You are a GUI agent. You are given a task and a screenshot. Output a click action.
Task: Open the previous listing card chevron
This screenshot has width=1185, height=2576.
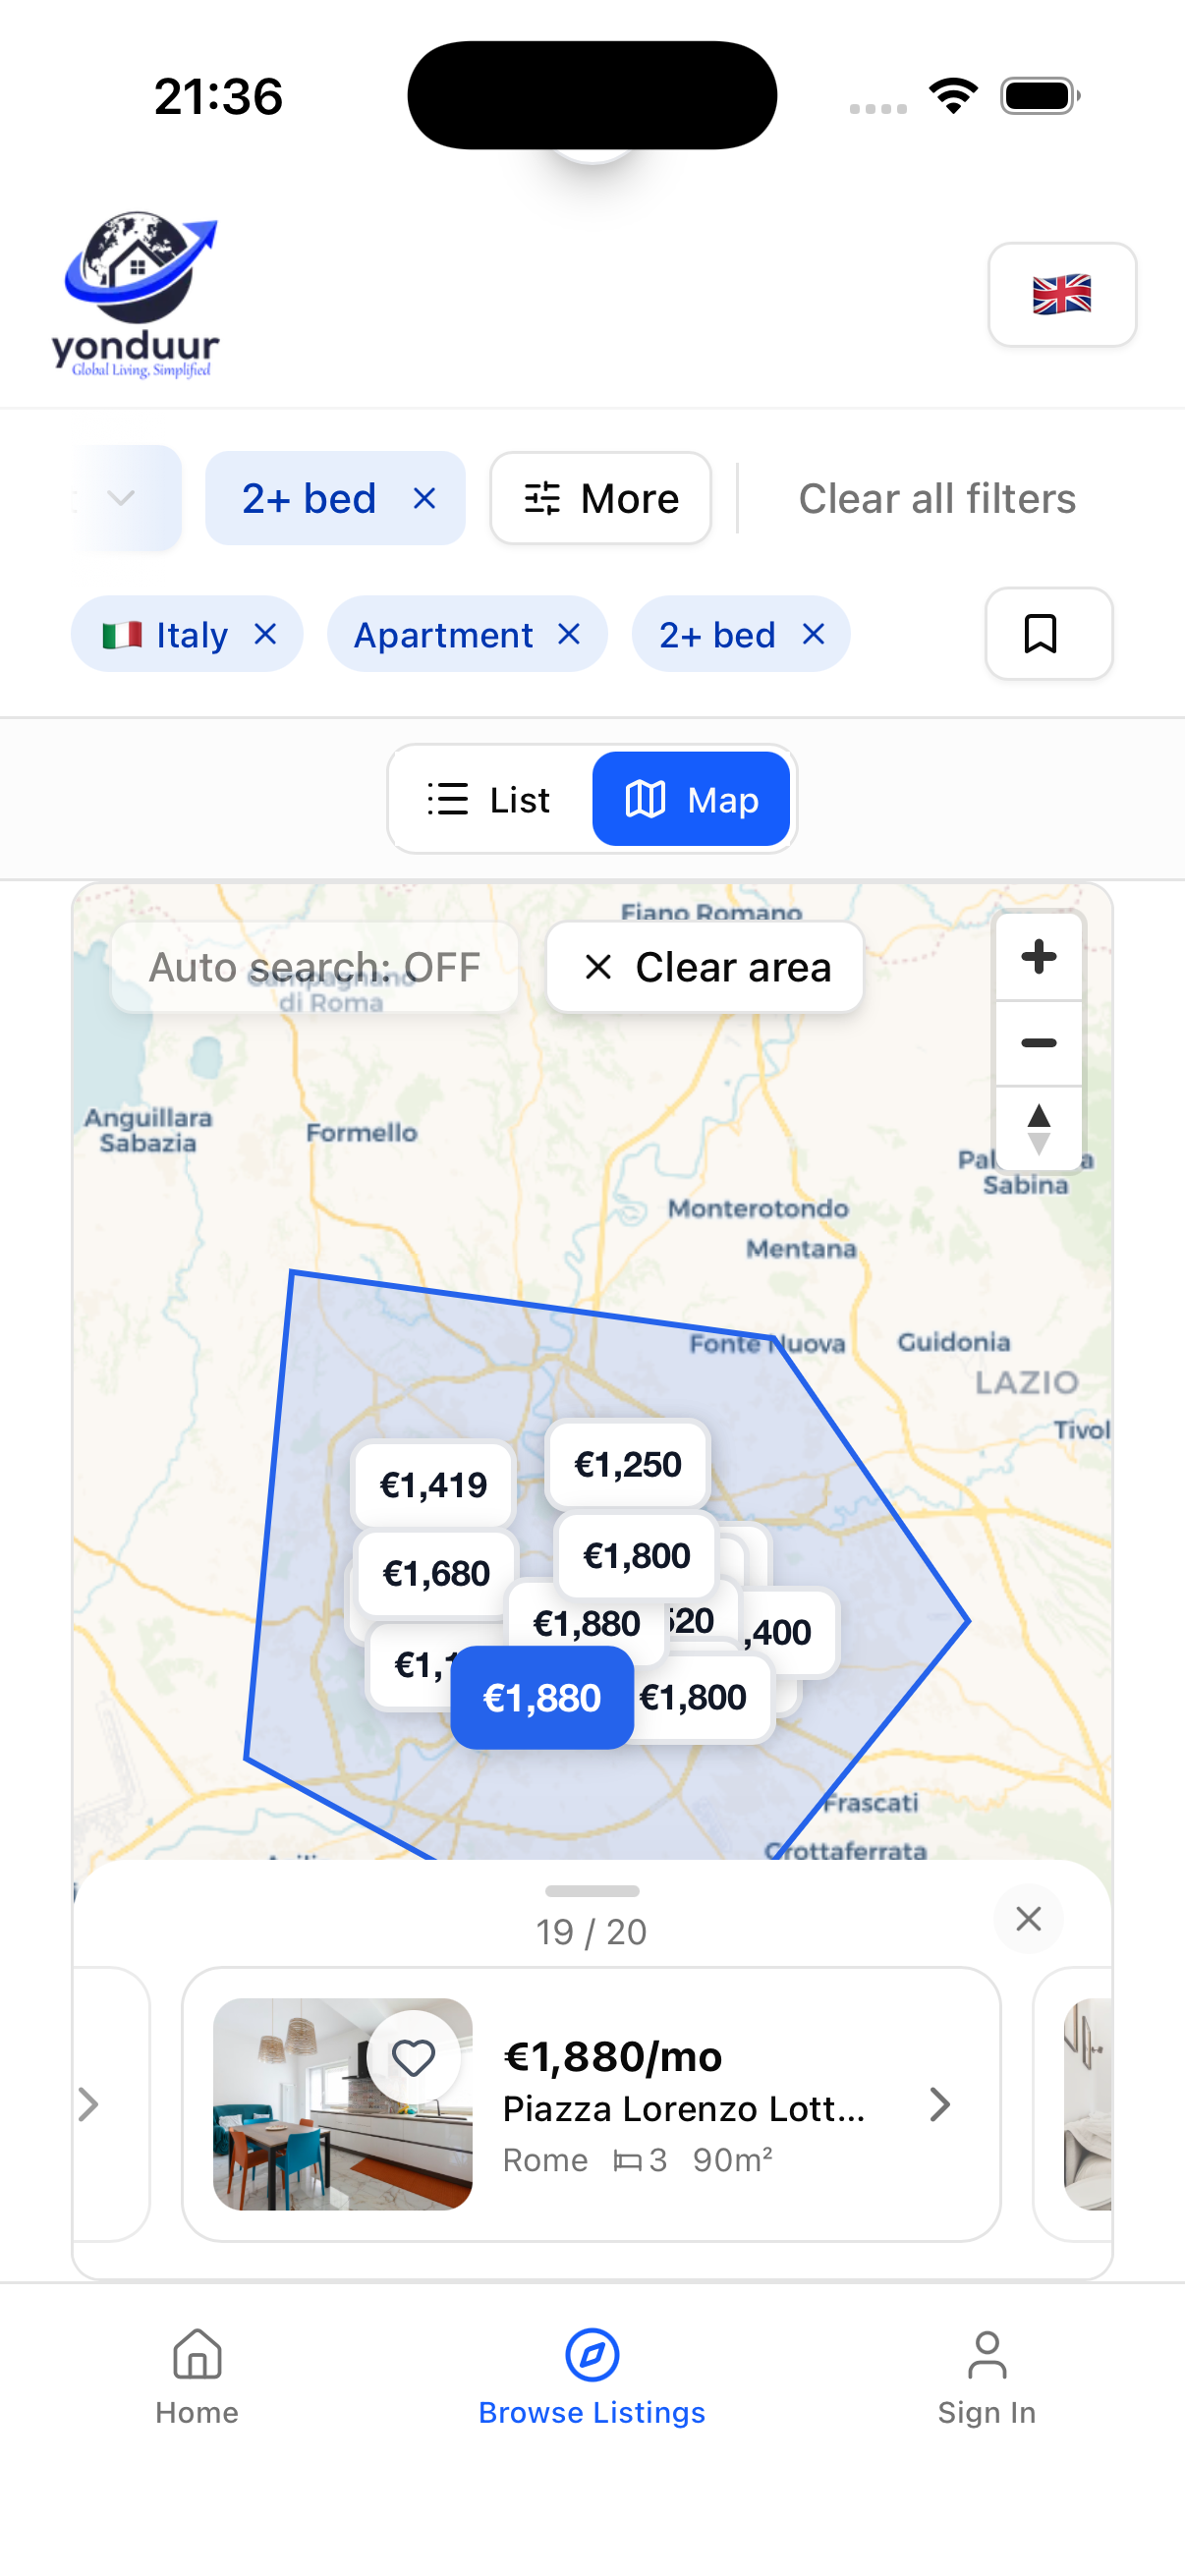pyautogui.click(x=89, y=2105)
